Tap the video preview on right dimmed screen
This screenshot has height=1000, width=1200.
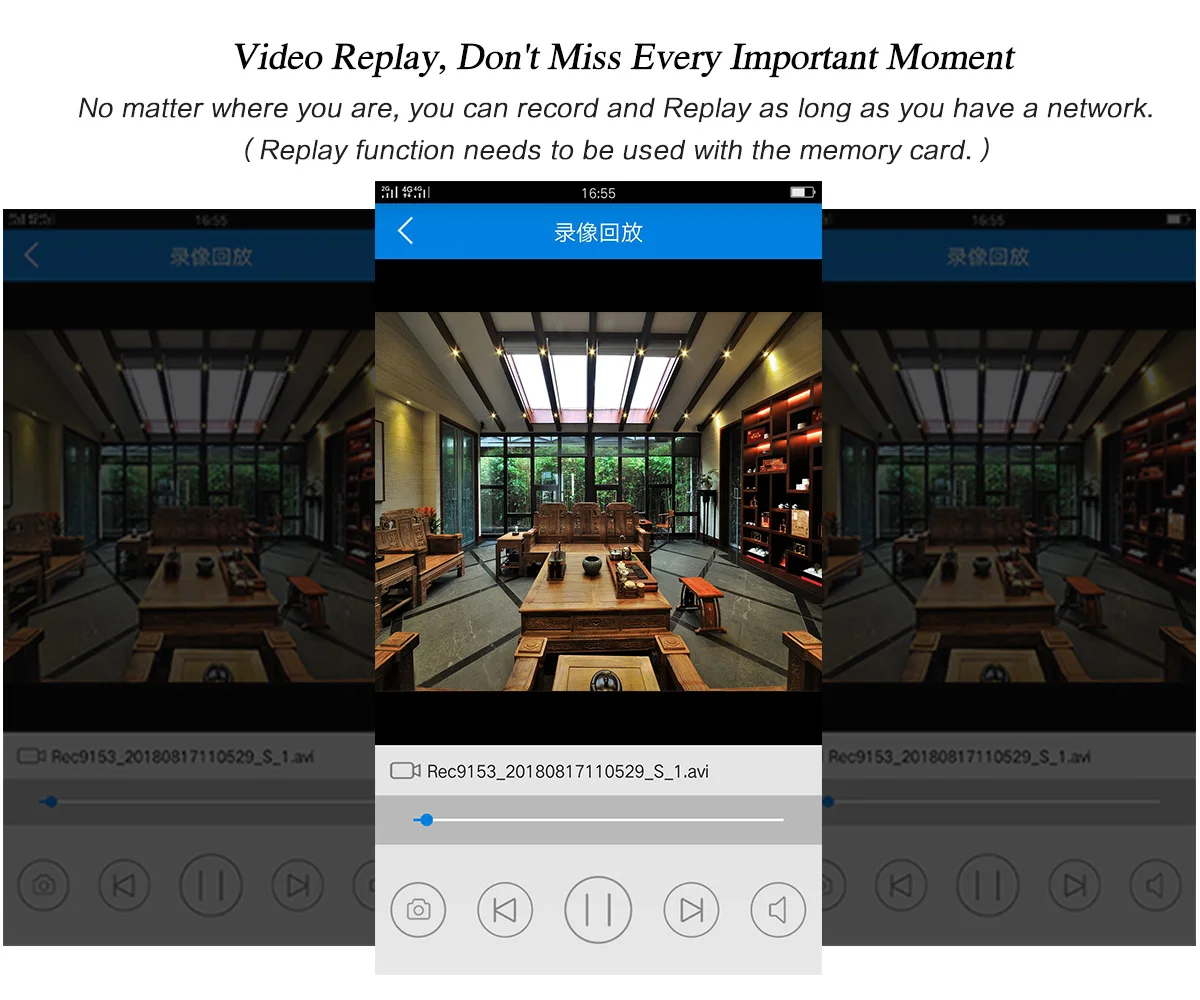pos(1009,506)
